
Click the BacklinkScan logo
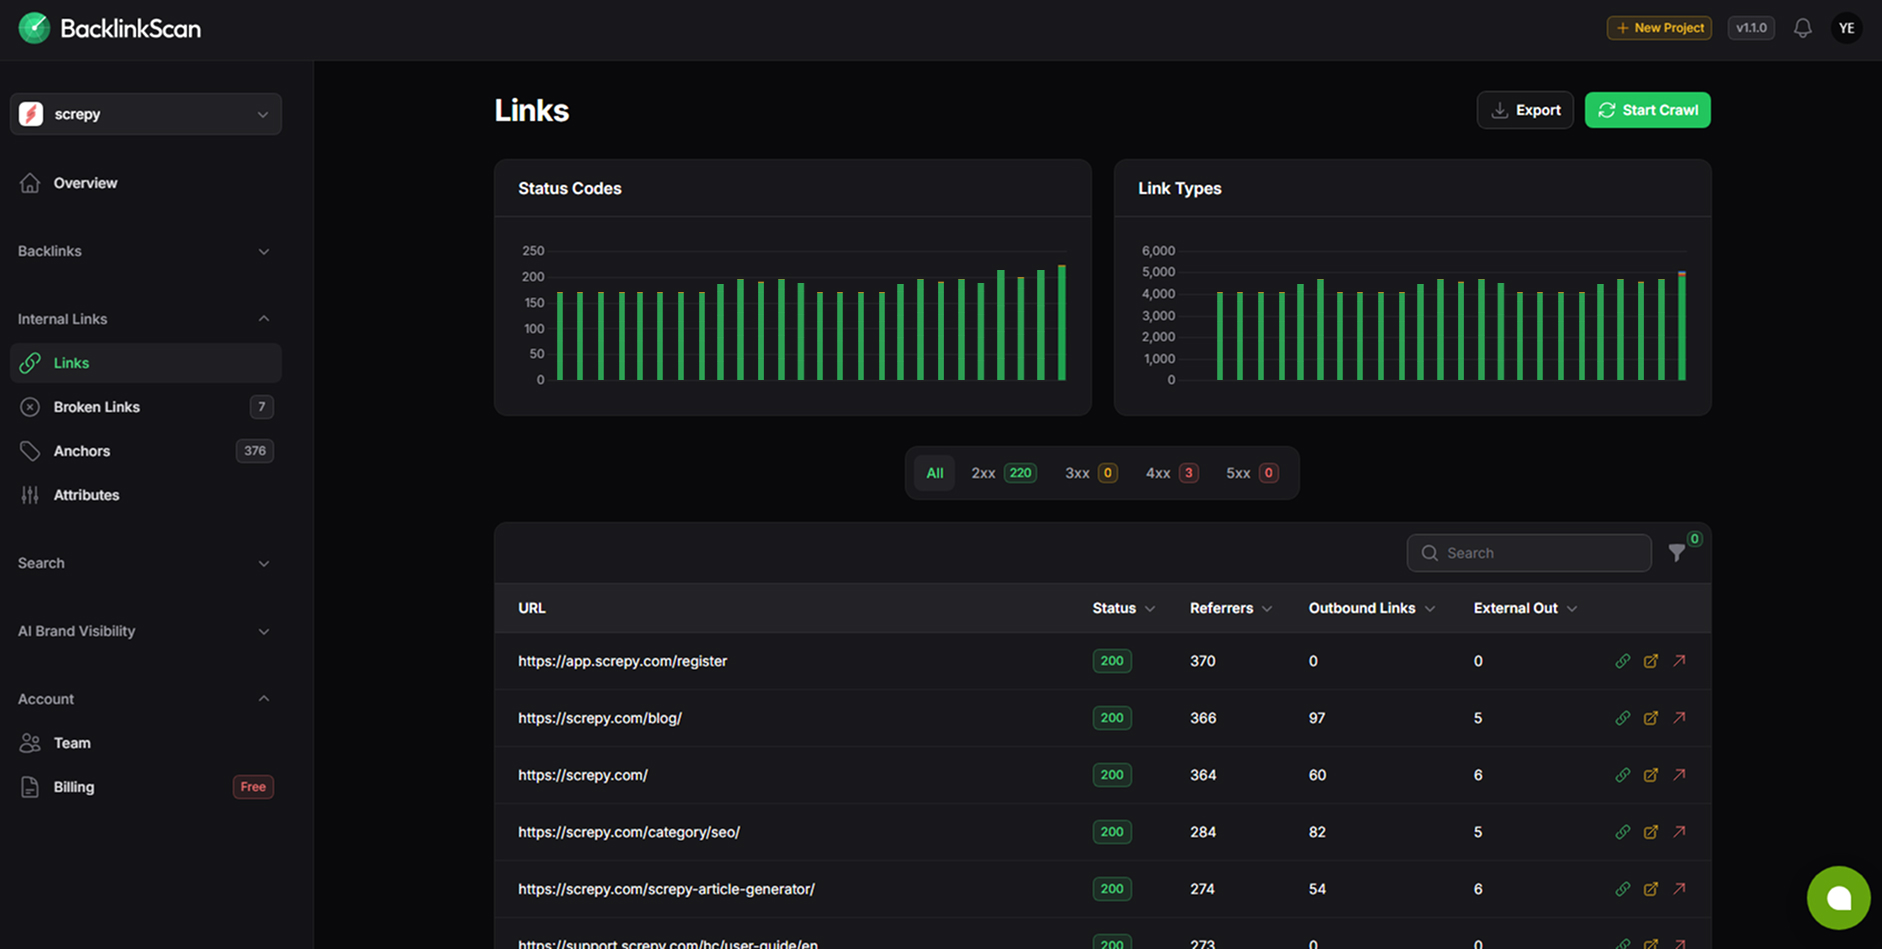[x=110, y=28]
